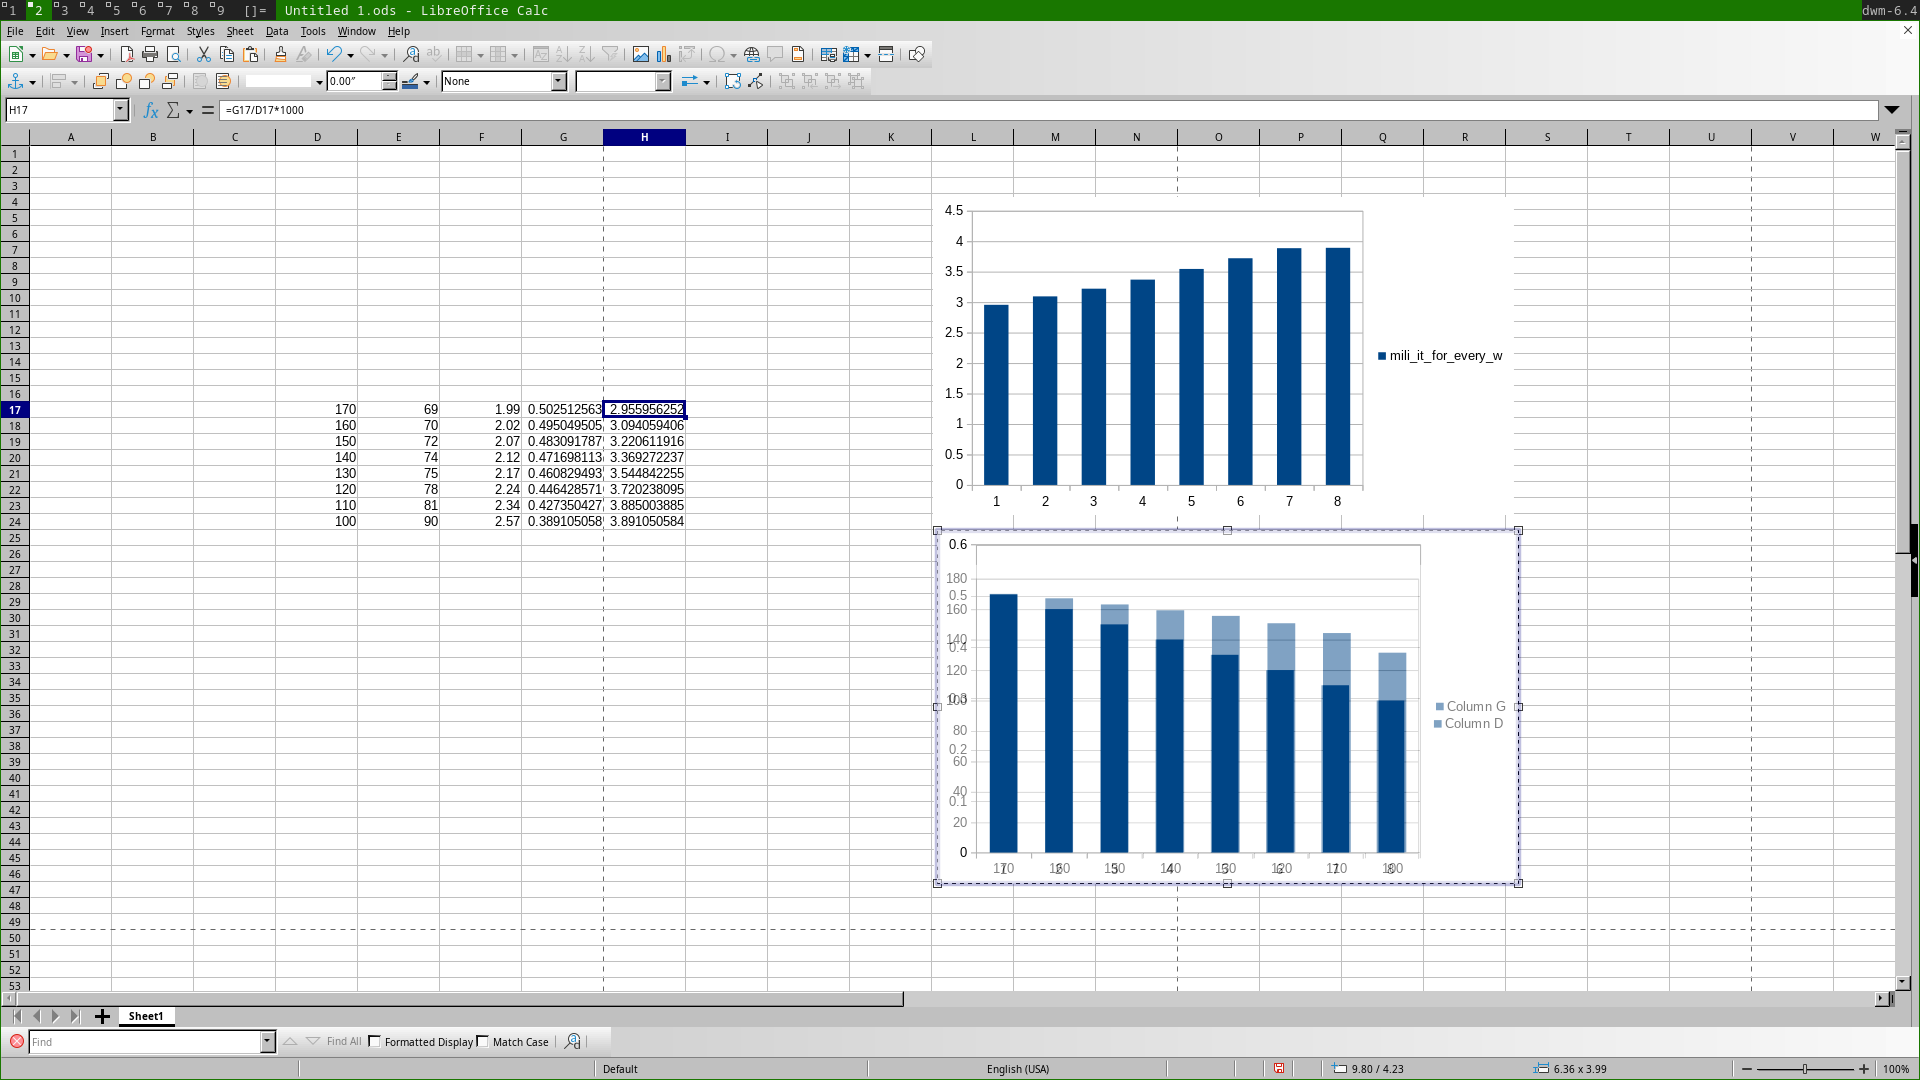This screenshot has height=1080, width=1920.
Task: Cut the selection with the scissors icon
Action: point(204,54)
